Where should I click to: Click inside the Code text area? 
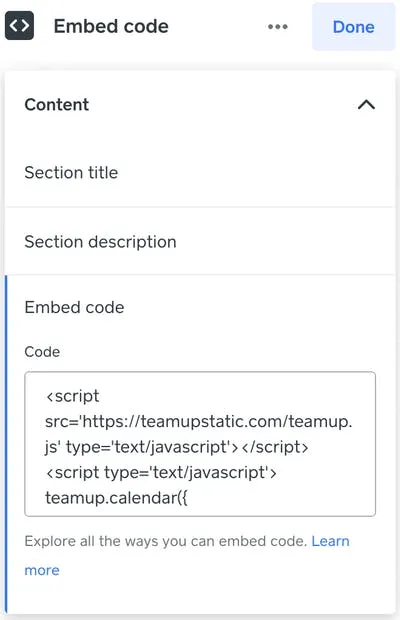[200, 444]
